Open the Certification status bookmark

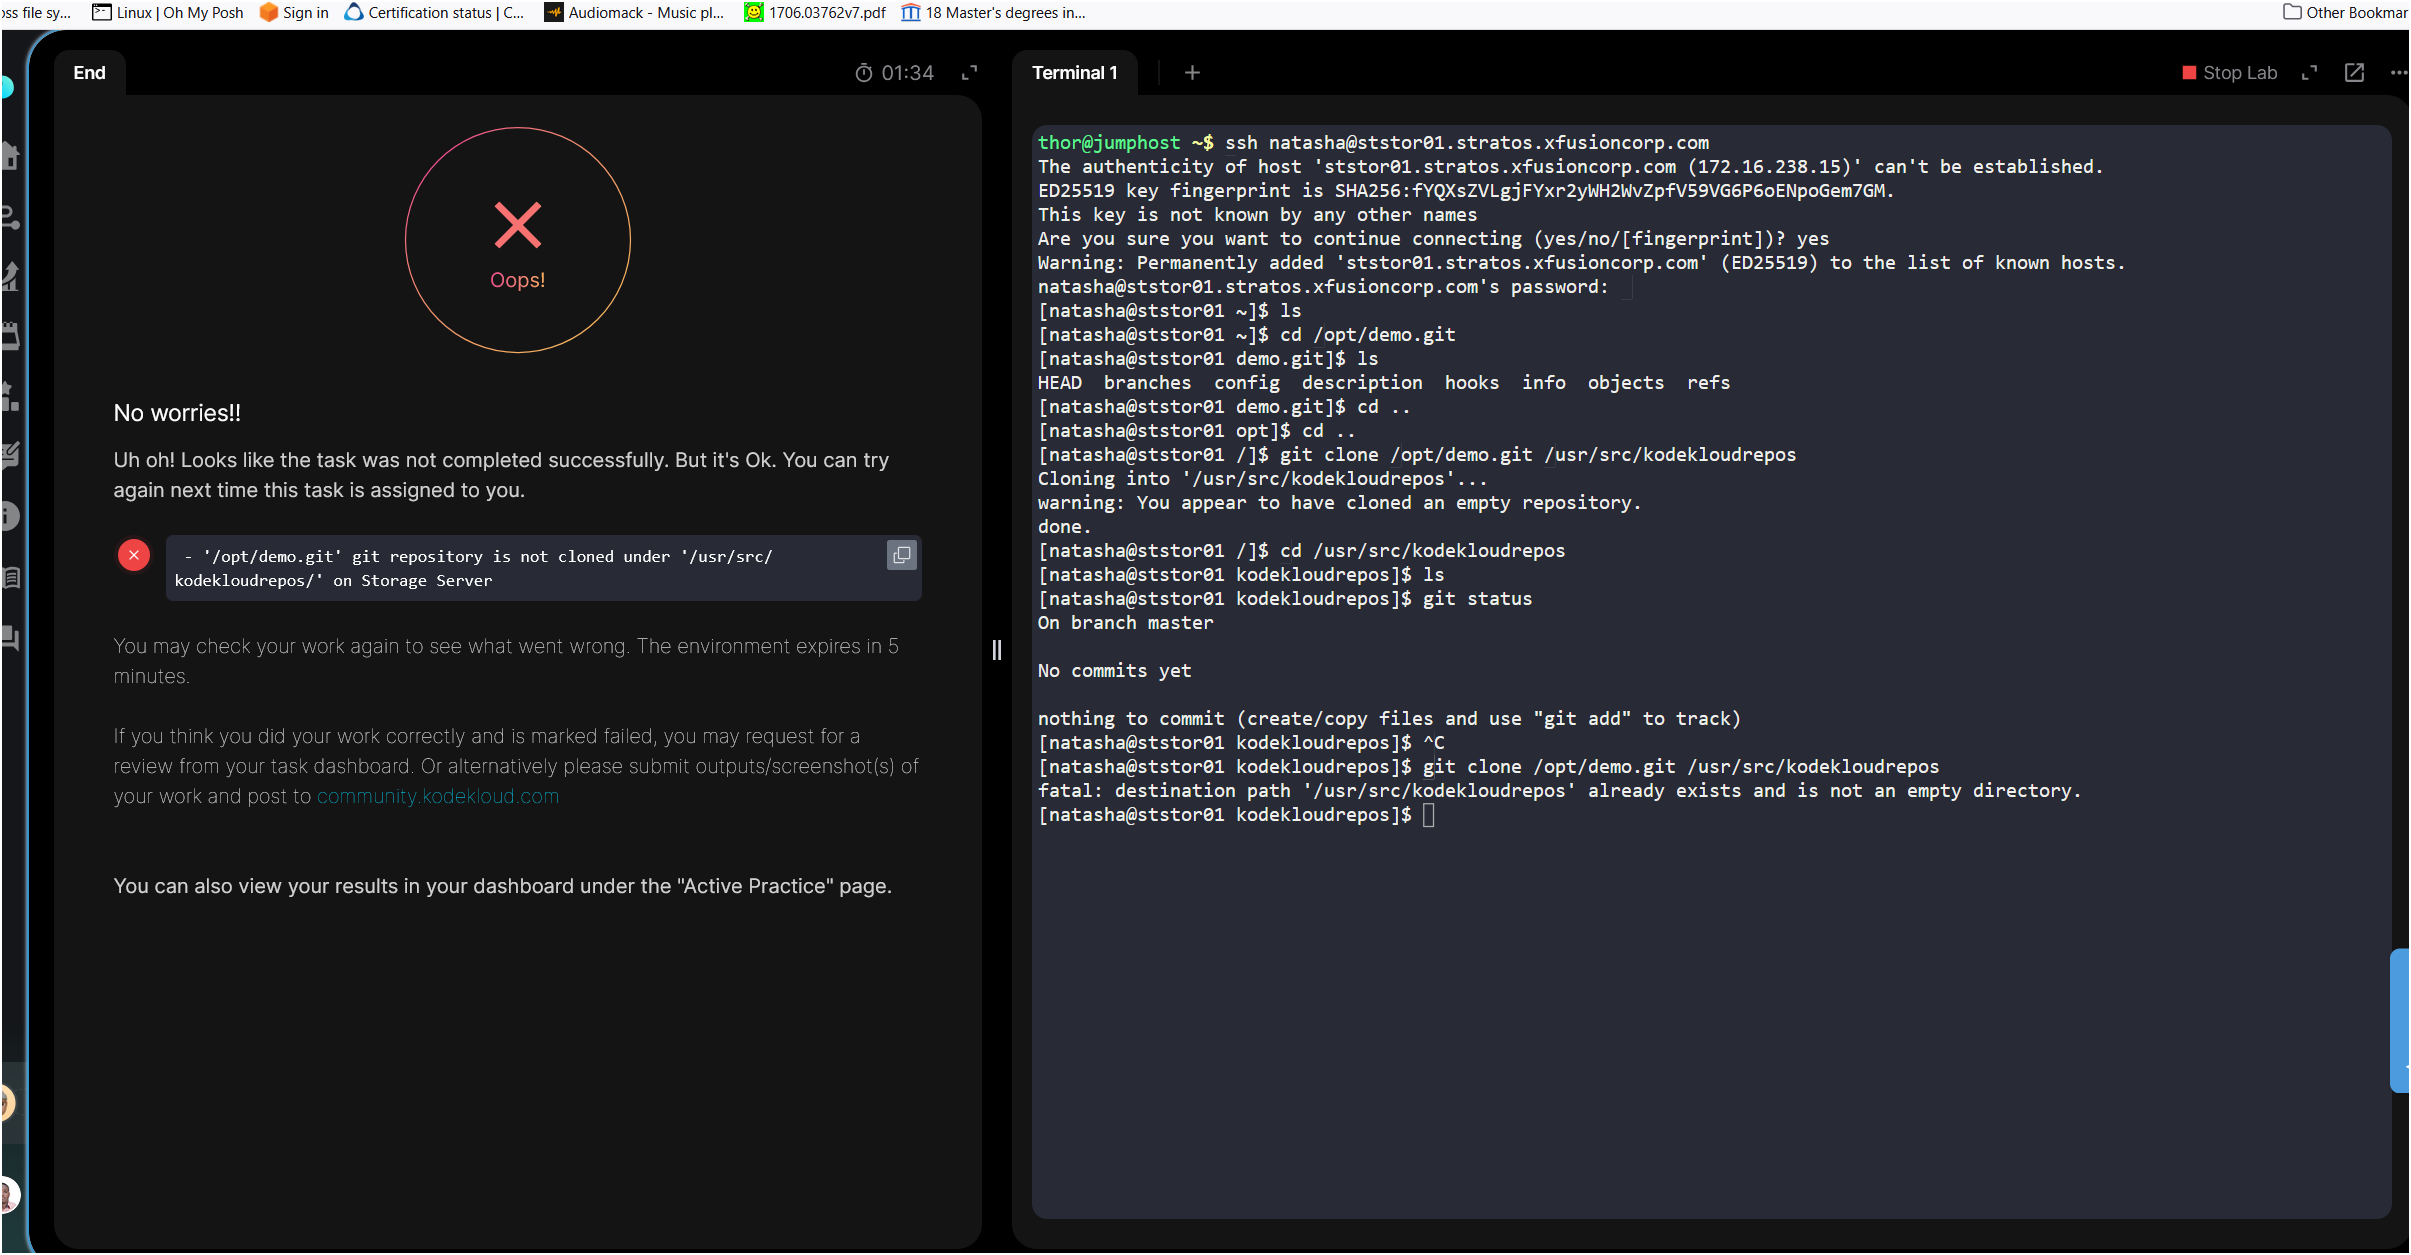coord(434,13)
